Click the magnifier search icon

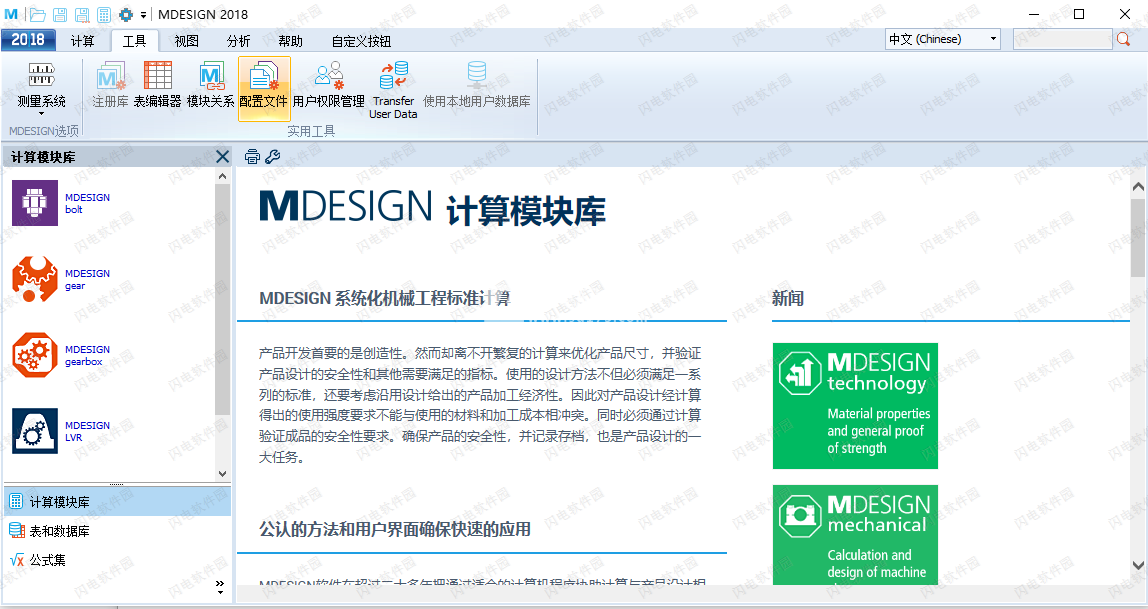[1124, 40]
